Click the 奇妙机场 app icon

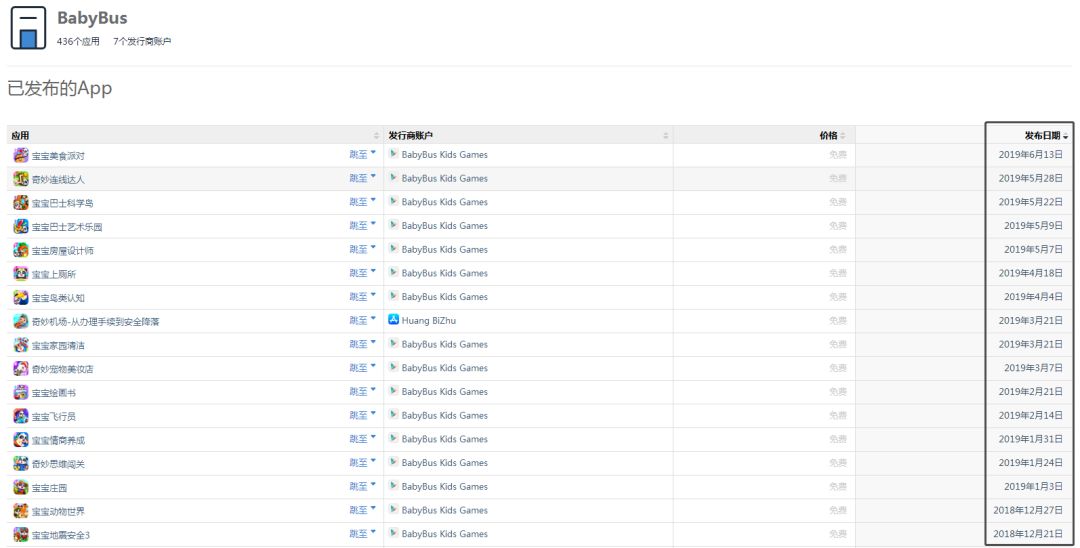click(21, 321)
